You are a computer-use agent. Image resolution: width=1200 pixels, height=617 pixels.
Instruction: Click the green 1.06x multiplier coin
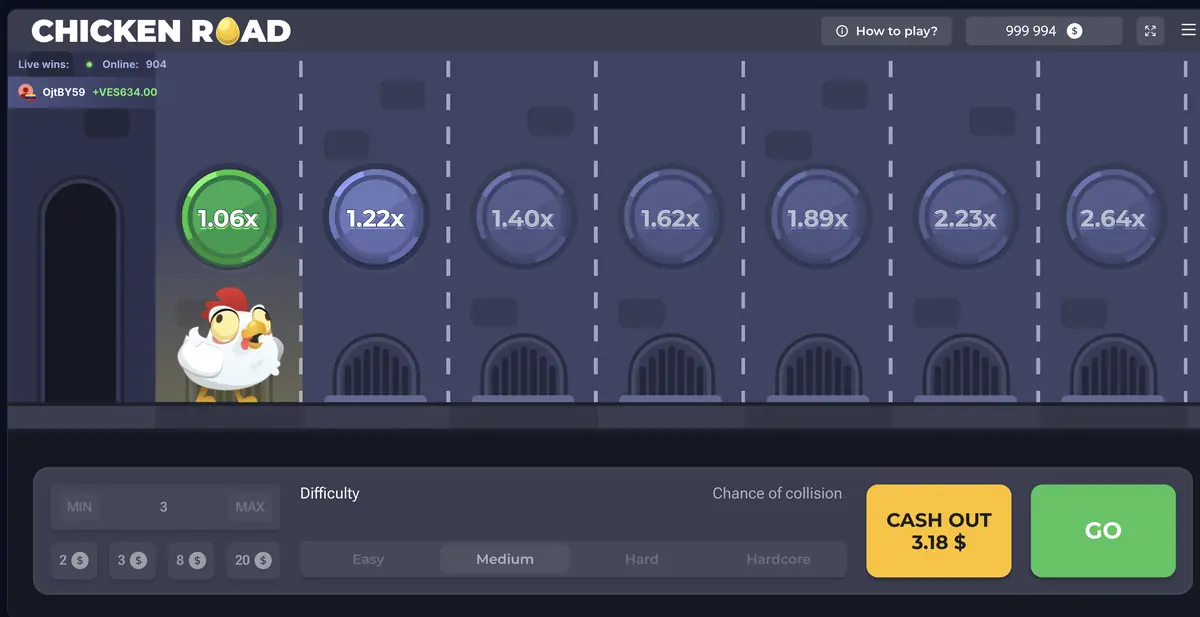coord(228,218)
